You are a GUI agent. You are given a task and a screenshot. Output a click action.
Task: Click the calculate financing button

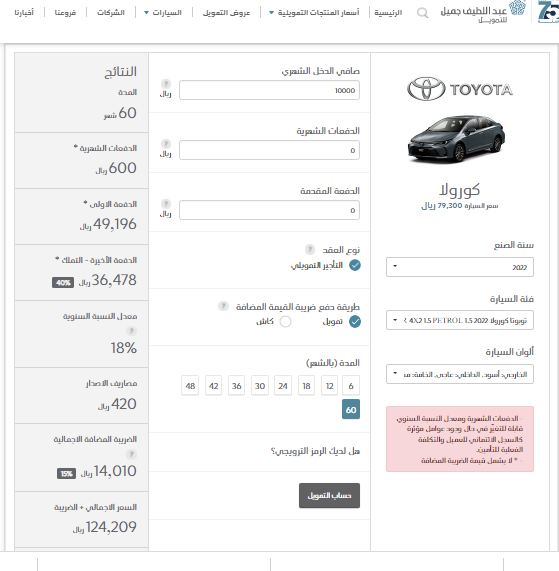pos(329,495)
